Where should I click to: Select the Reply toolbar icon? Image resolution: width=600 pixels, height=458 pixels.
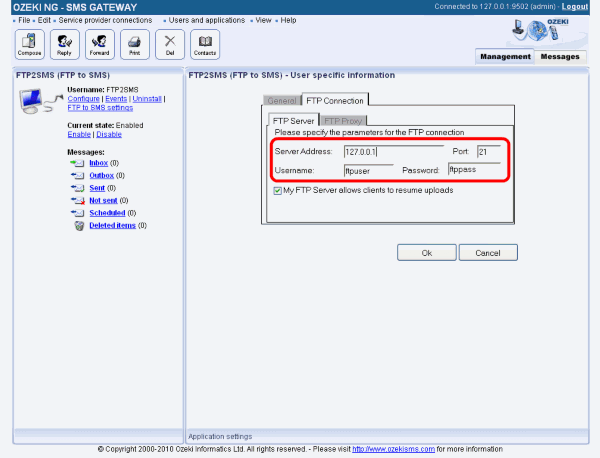point(65,44)
